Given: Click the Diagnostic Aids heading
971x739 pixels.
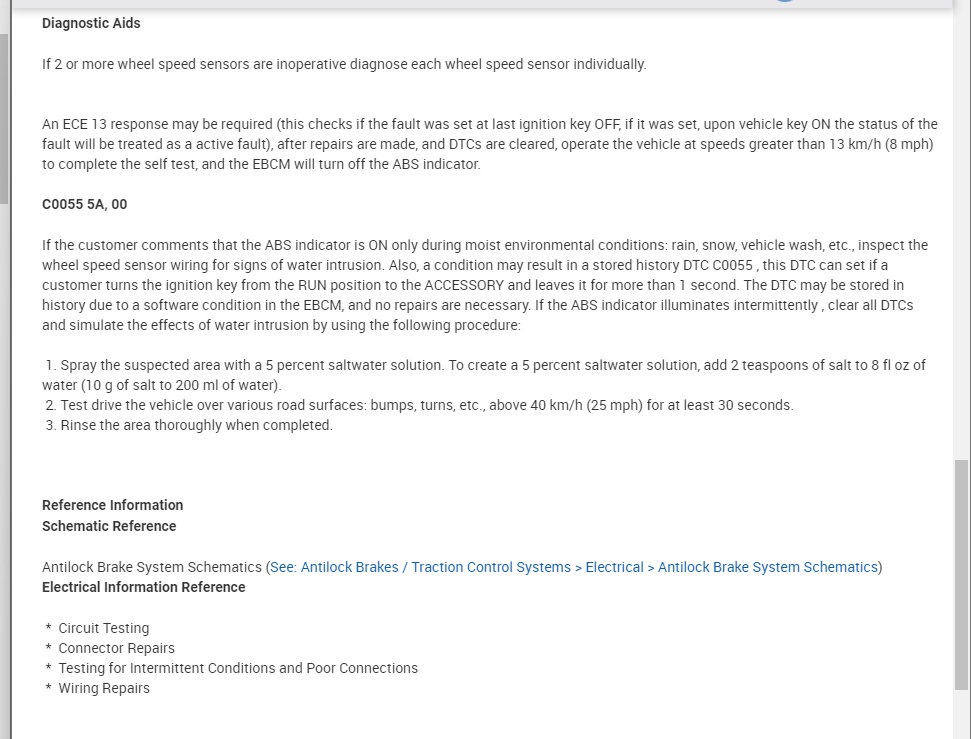Looking at the screenshot, I should click(x=91, y=23).
